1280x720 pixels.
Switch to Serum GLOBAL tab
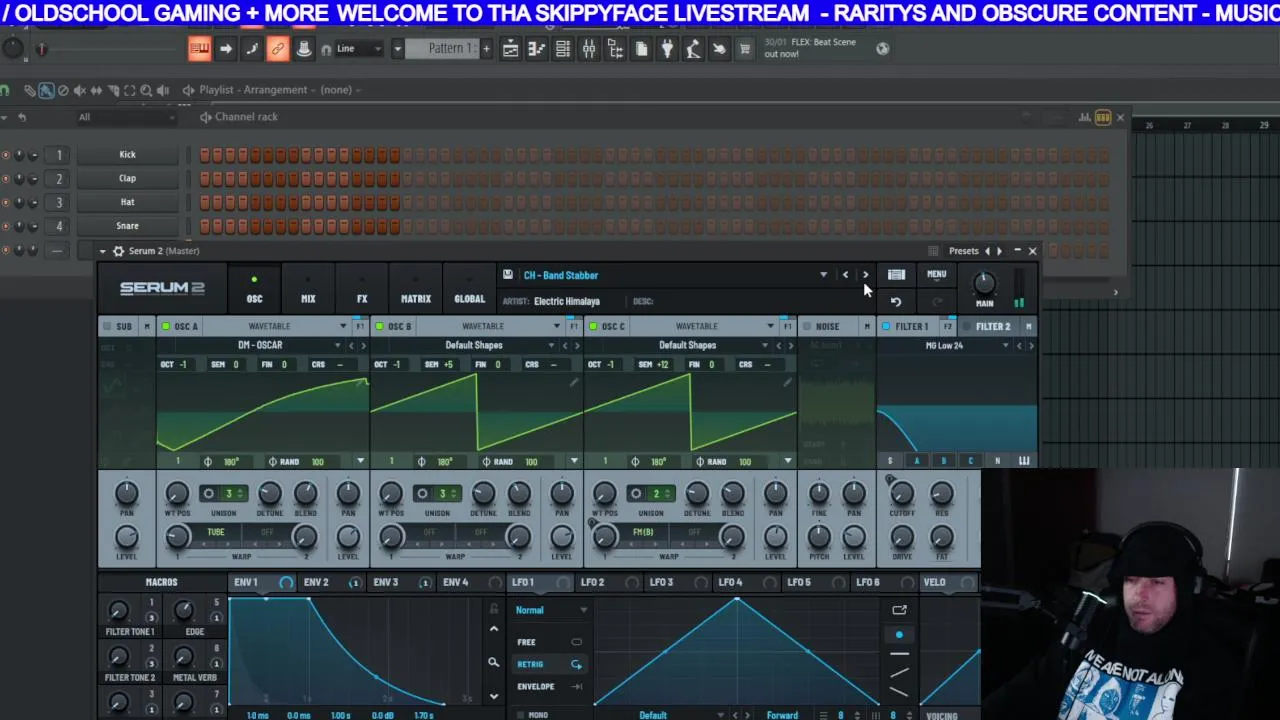coord(469,288)
